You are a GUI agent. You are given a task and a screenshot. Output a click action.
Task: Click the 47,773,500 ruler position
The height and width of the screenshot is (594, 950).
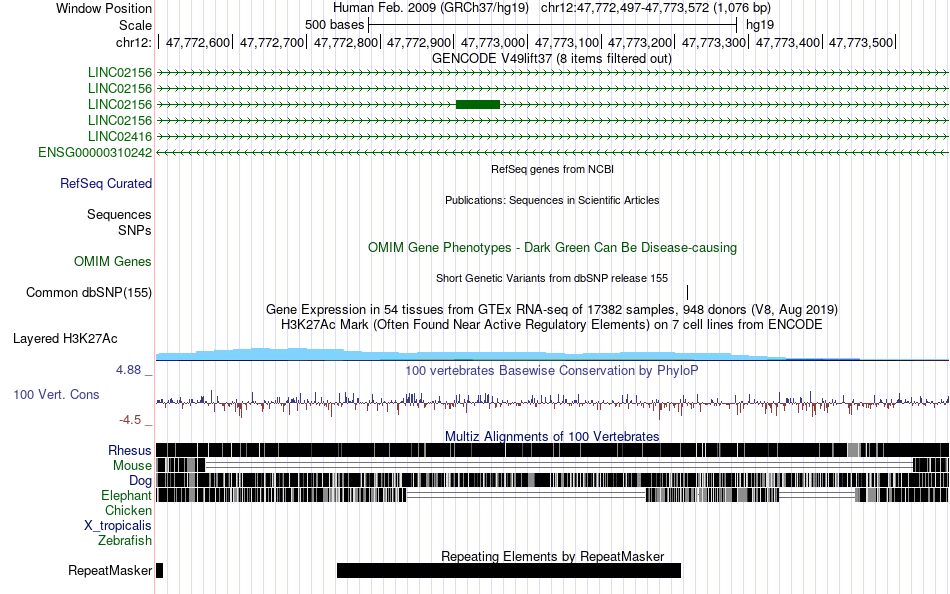861,42
